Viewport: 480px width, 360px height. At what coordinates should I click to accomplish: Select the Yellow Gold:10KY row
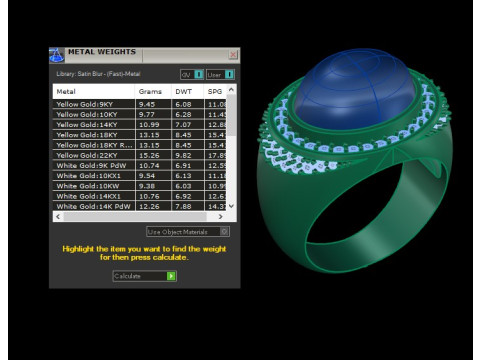tap(139, 114)
